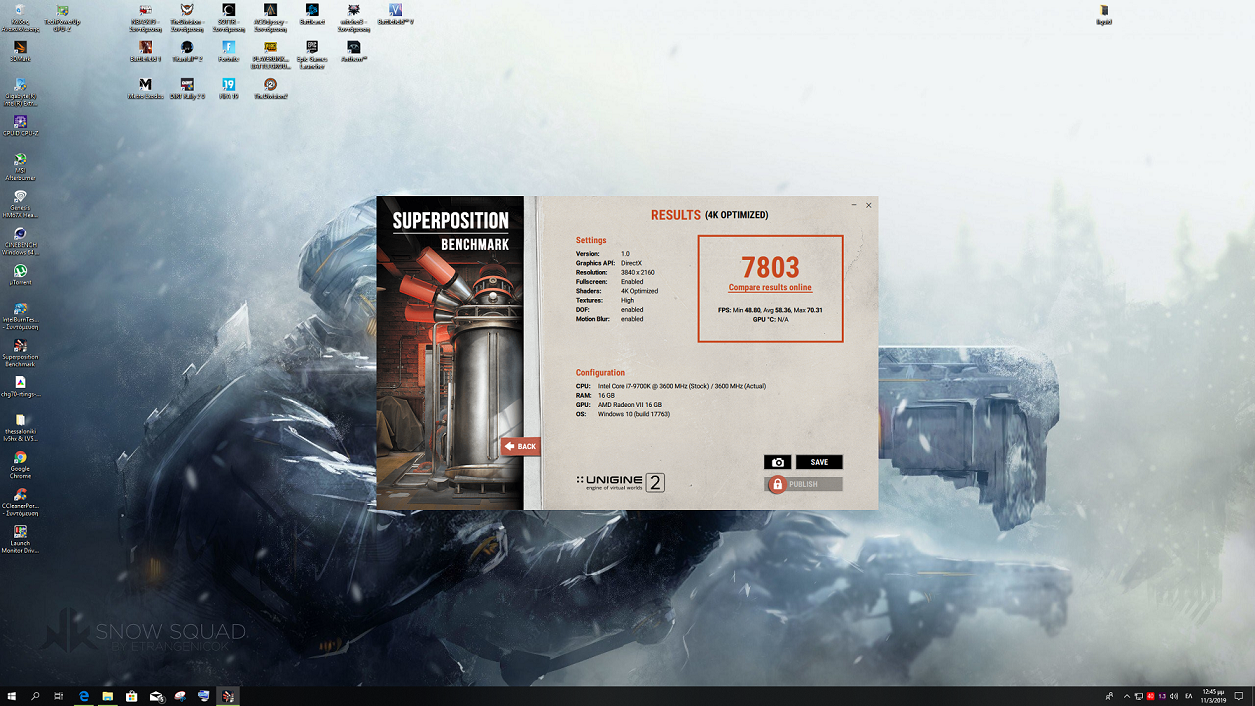Open the Anthem desktop shortcut
The height and width of the screenshot is (706, 1255).
(354, 51)
